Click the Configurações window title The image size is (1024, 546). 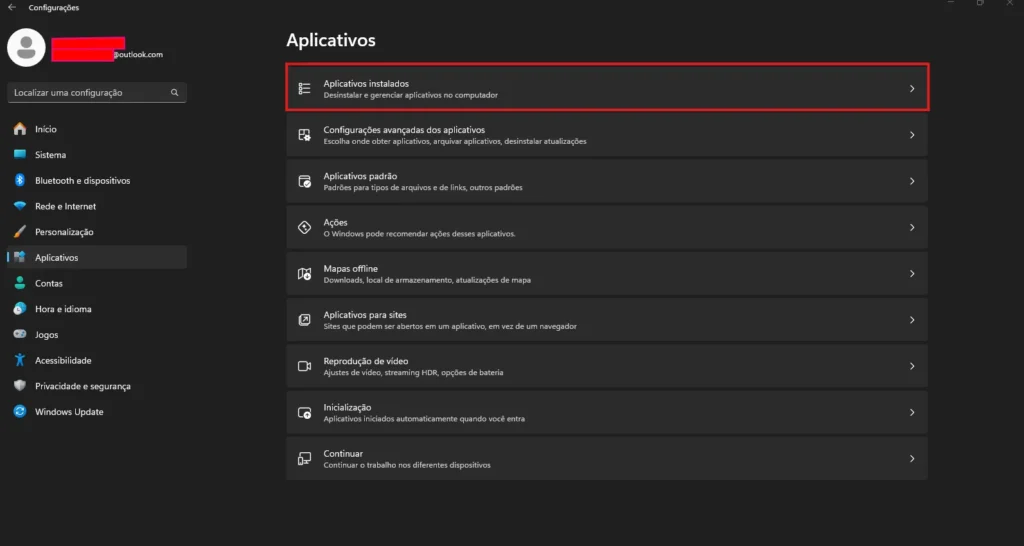pyautogui.click(x=54, y=8)
